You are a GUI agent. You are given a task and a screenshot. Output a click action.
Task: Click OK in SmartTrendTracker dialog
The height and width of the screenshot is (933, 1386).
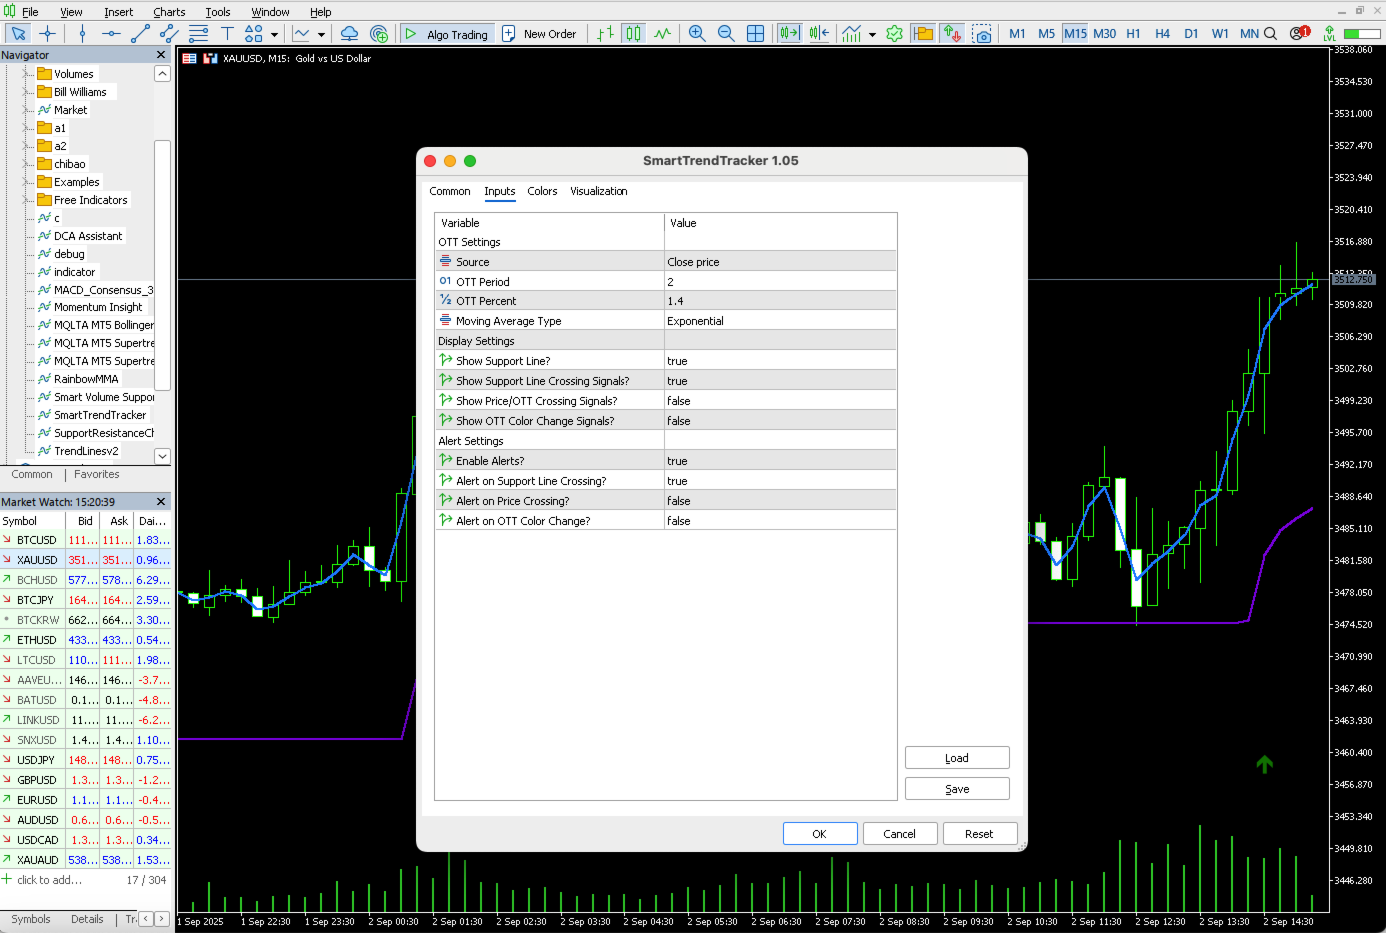point(820,834)
